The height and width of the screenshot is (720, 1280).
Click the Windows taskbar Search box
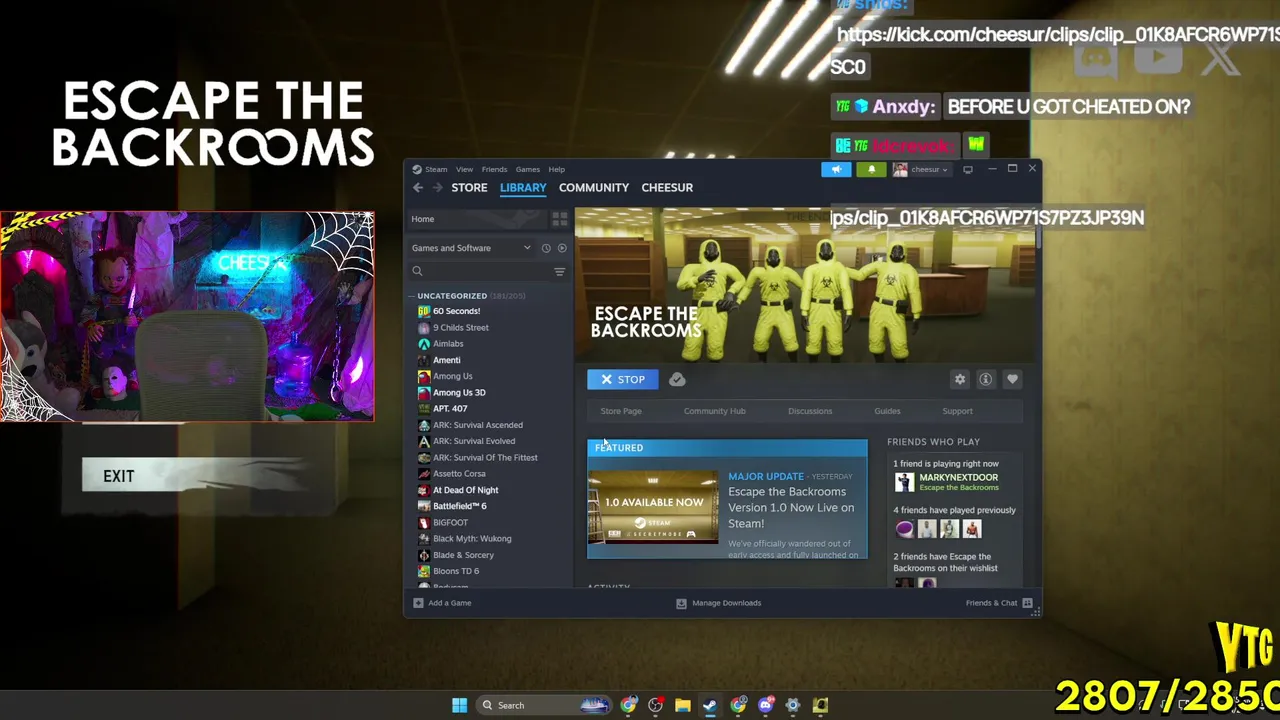click(543, 705)
